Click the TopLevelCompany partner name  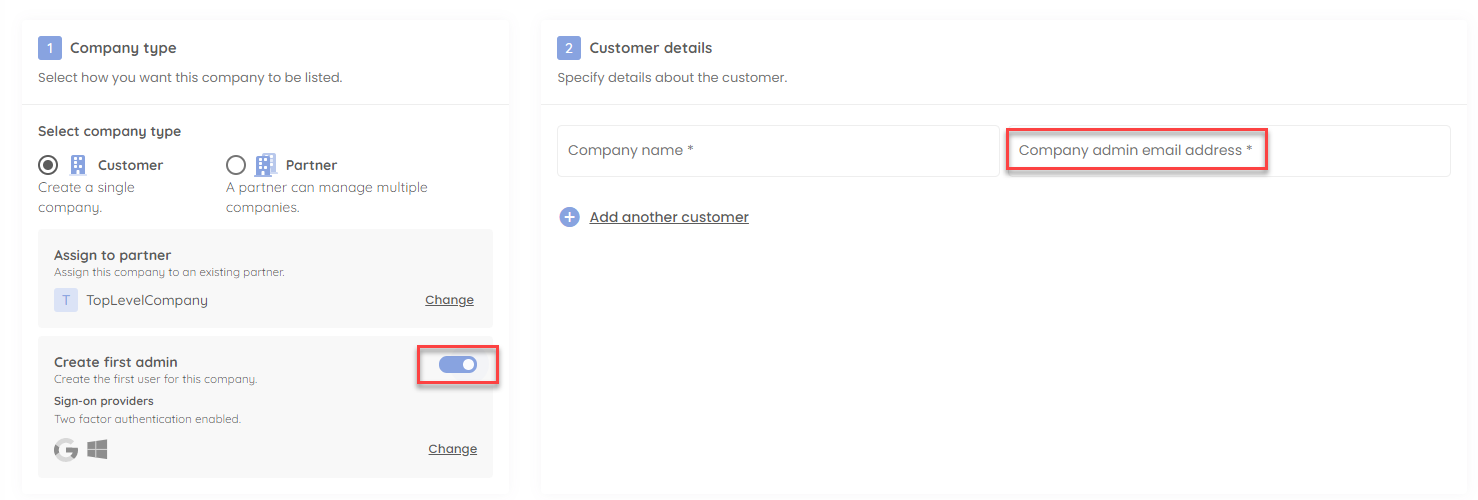(x=147, y=300)
